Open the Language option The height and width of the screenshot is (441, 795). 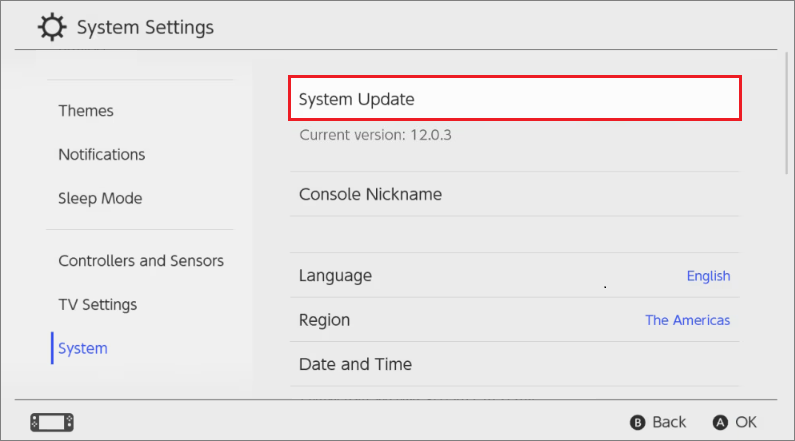[x=336, y=276]
